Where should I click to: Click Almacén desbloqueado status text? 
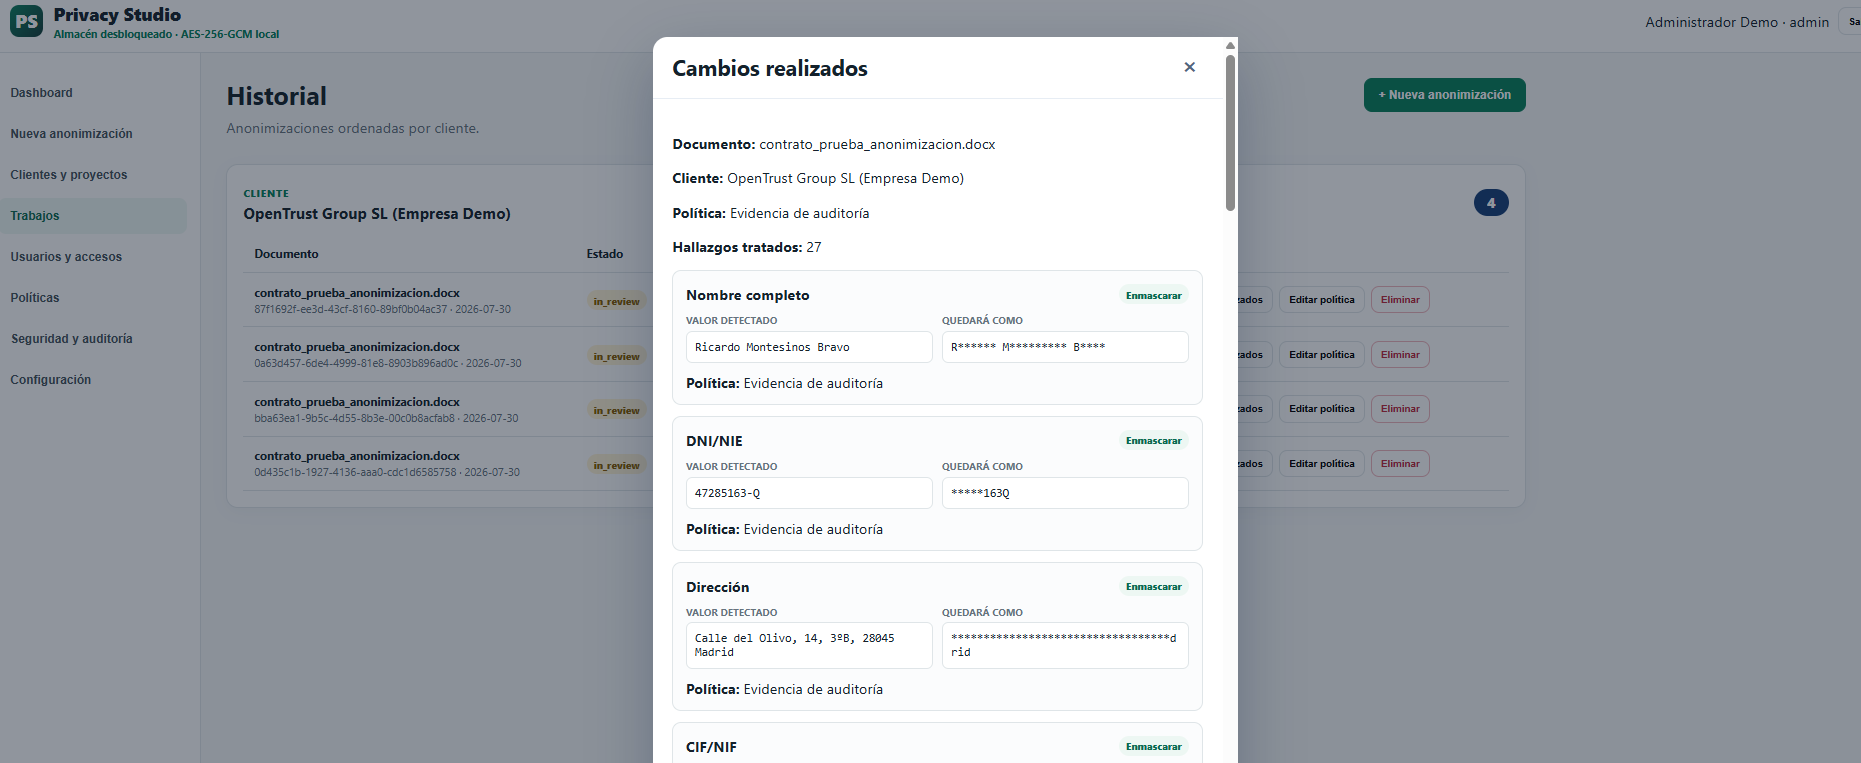166,34
